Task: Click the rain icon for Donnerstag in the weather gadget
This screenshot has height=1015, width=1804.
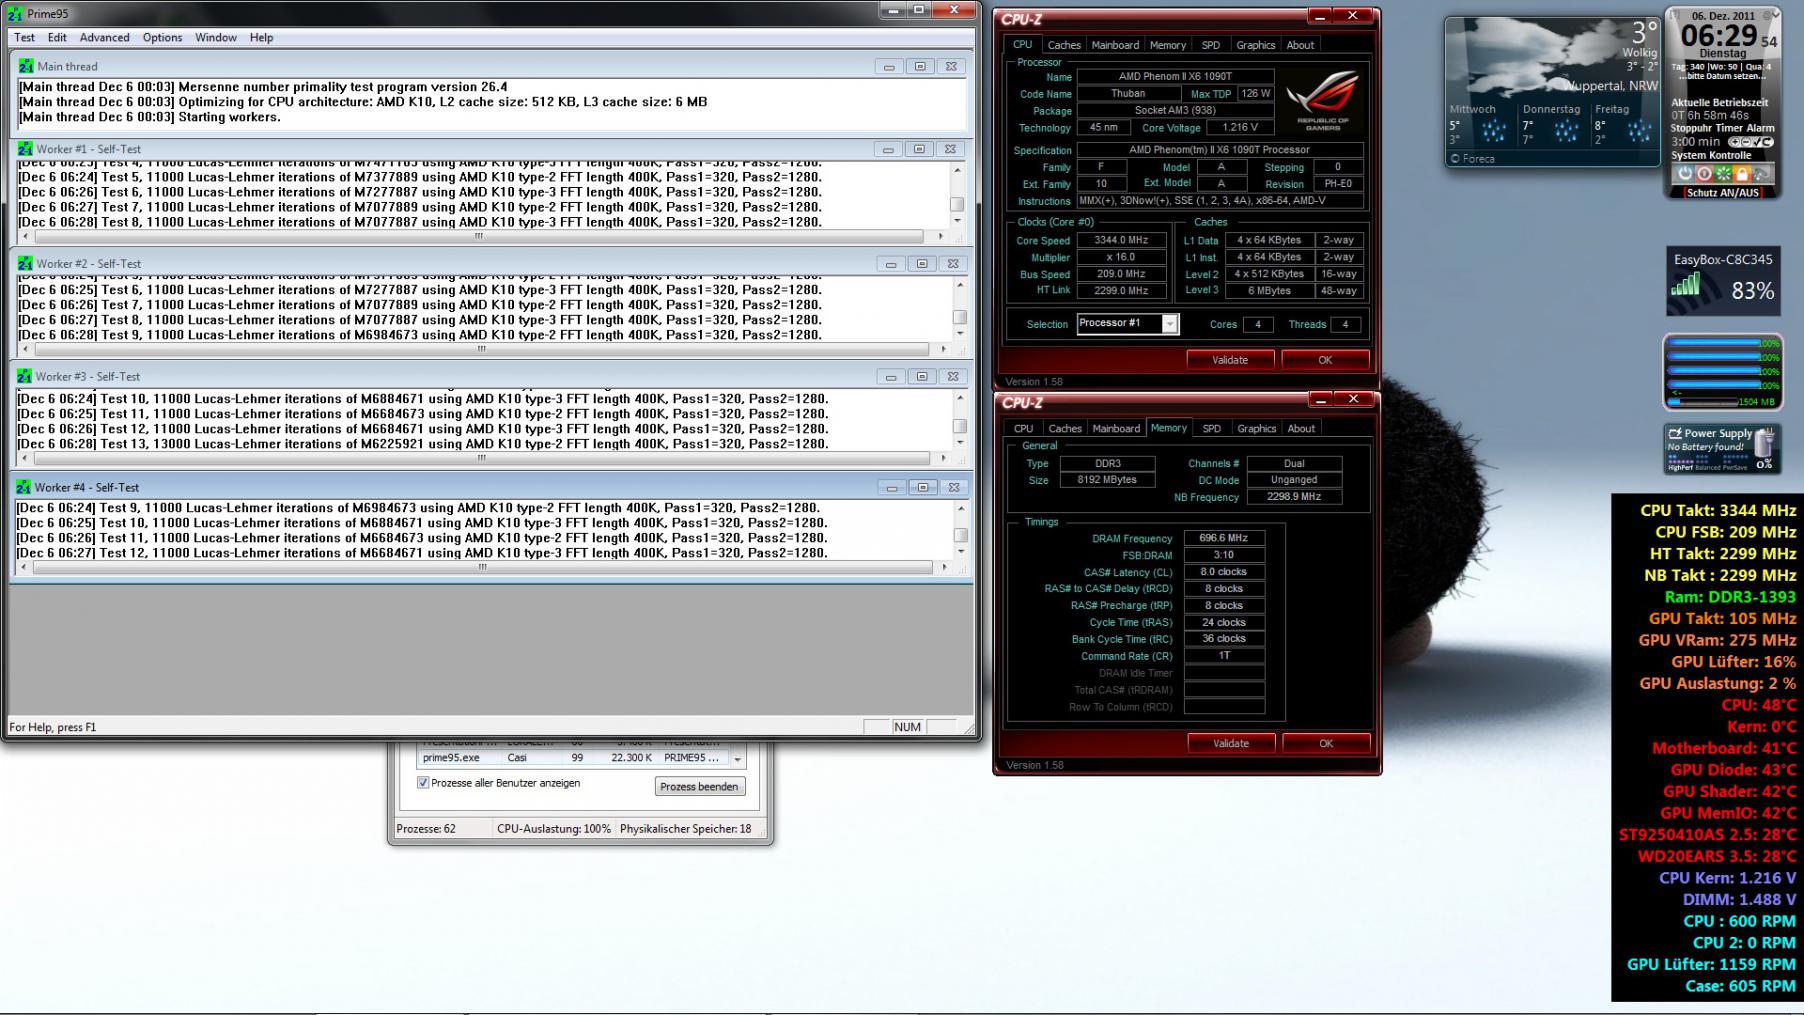Action: click(x=1566, y=131)
